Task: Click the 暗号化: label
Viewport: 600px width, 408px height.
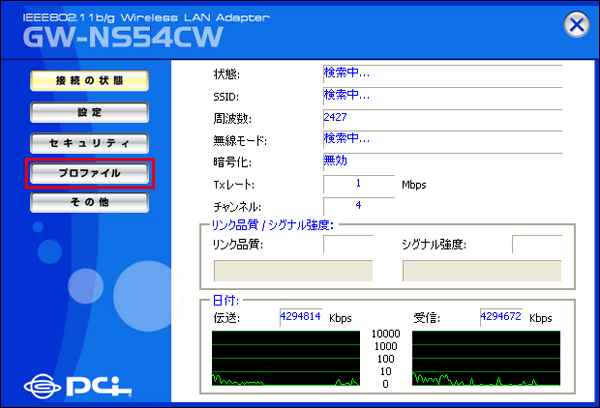Action: [x=232, y=162]
